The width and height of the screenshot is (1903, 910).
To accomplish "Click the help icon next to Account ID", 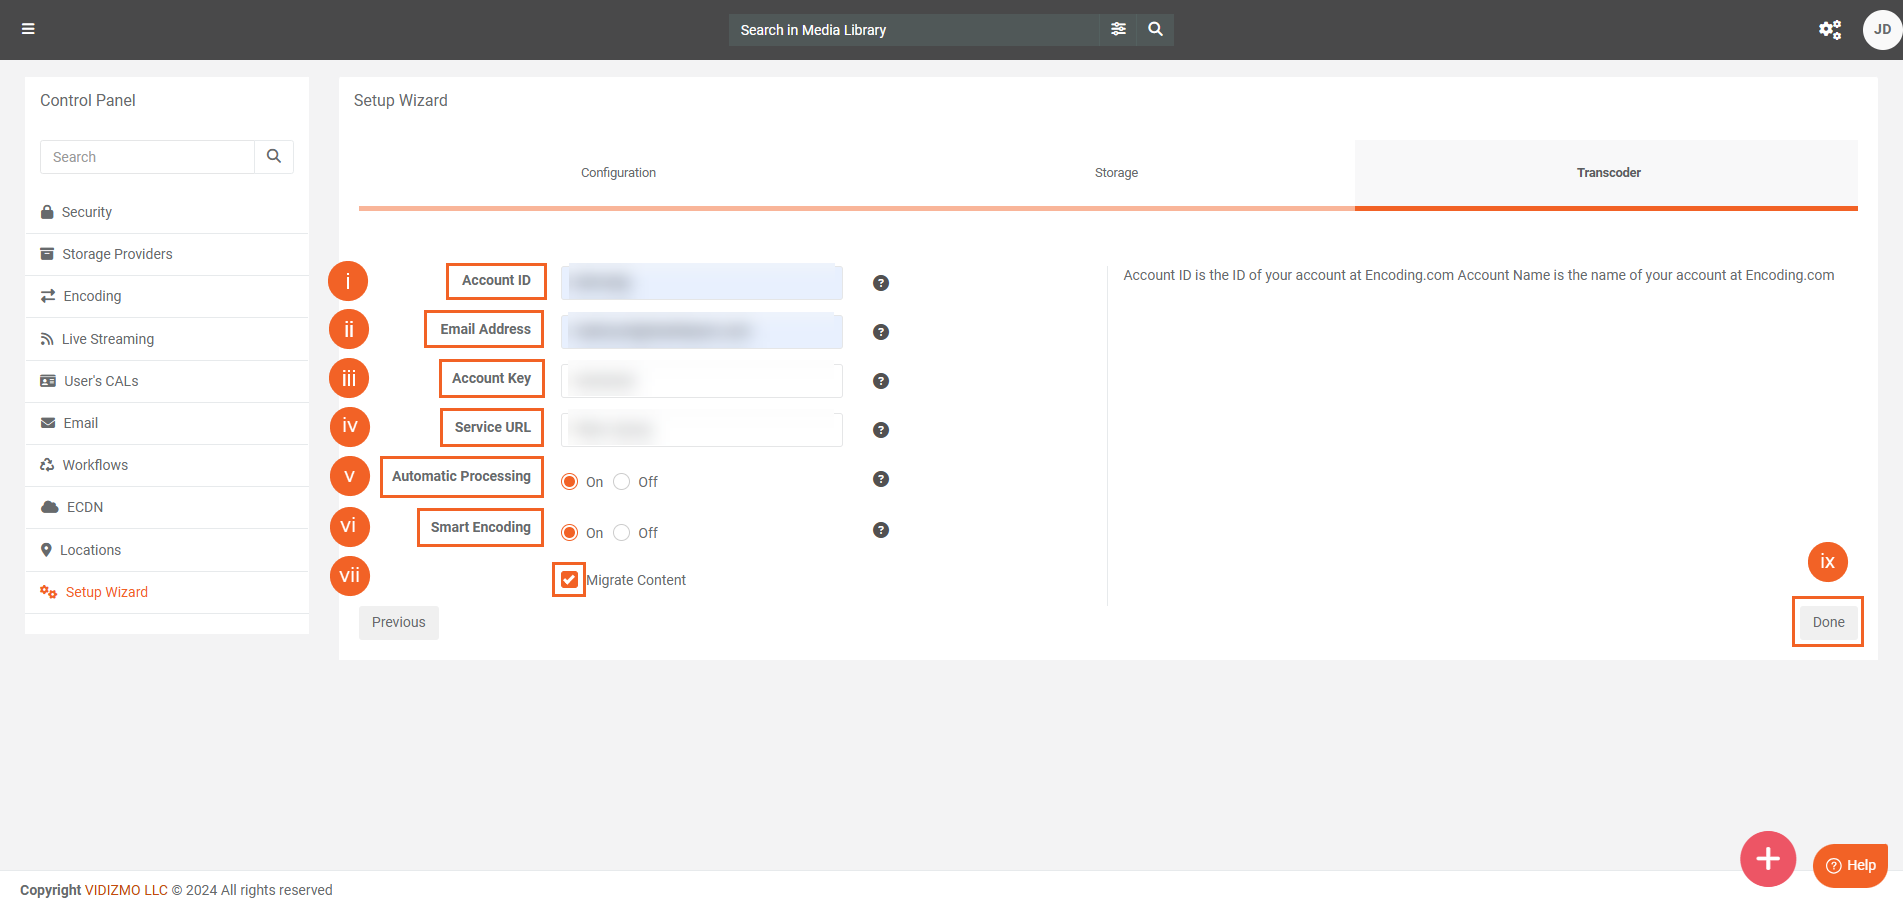I will [x=881, y=283].
